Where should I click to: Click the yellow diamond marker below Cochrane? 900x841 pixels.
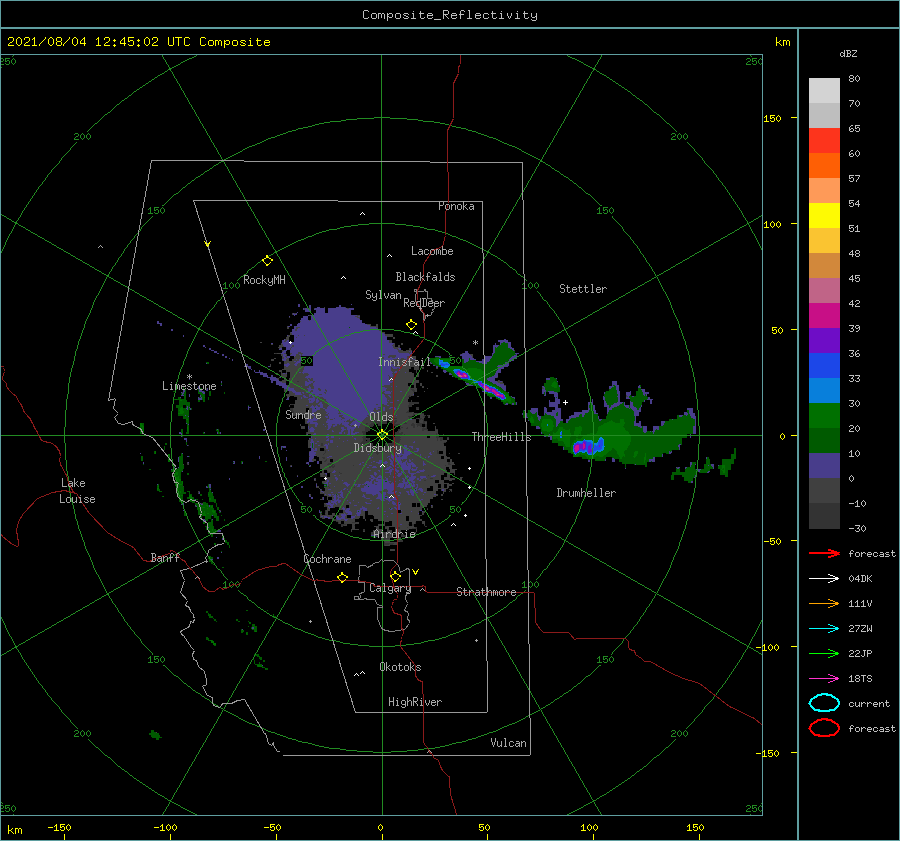coord(343,578)
